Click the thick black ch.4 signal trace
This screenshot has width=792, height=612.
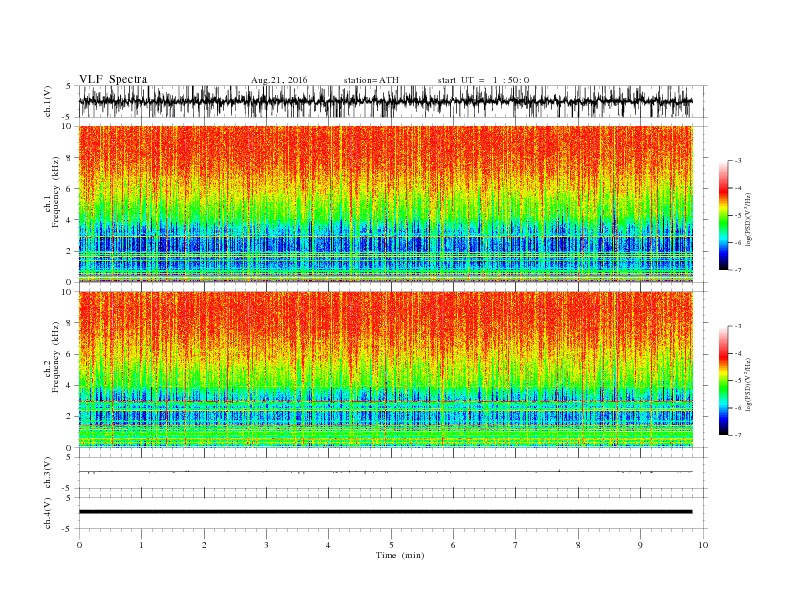click(385, 512)
